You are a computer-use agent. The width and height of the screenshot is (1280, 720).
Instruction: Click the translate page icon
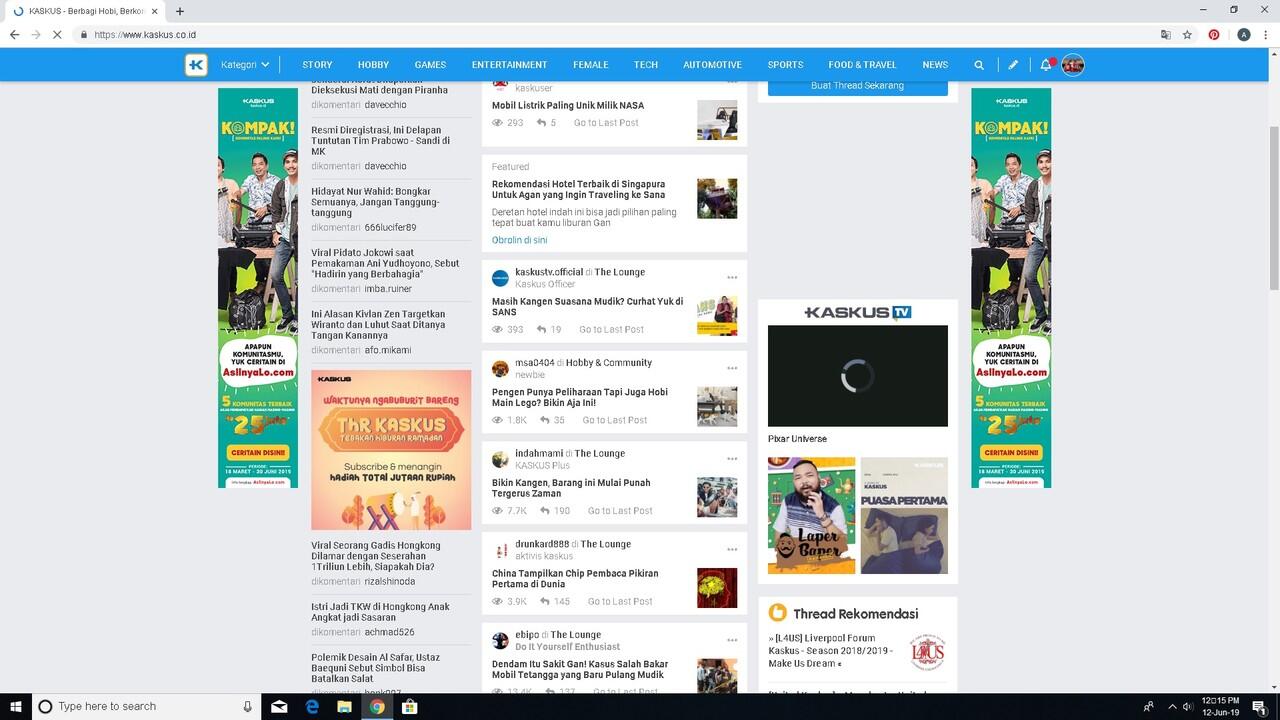(1165, 34)
